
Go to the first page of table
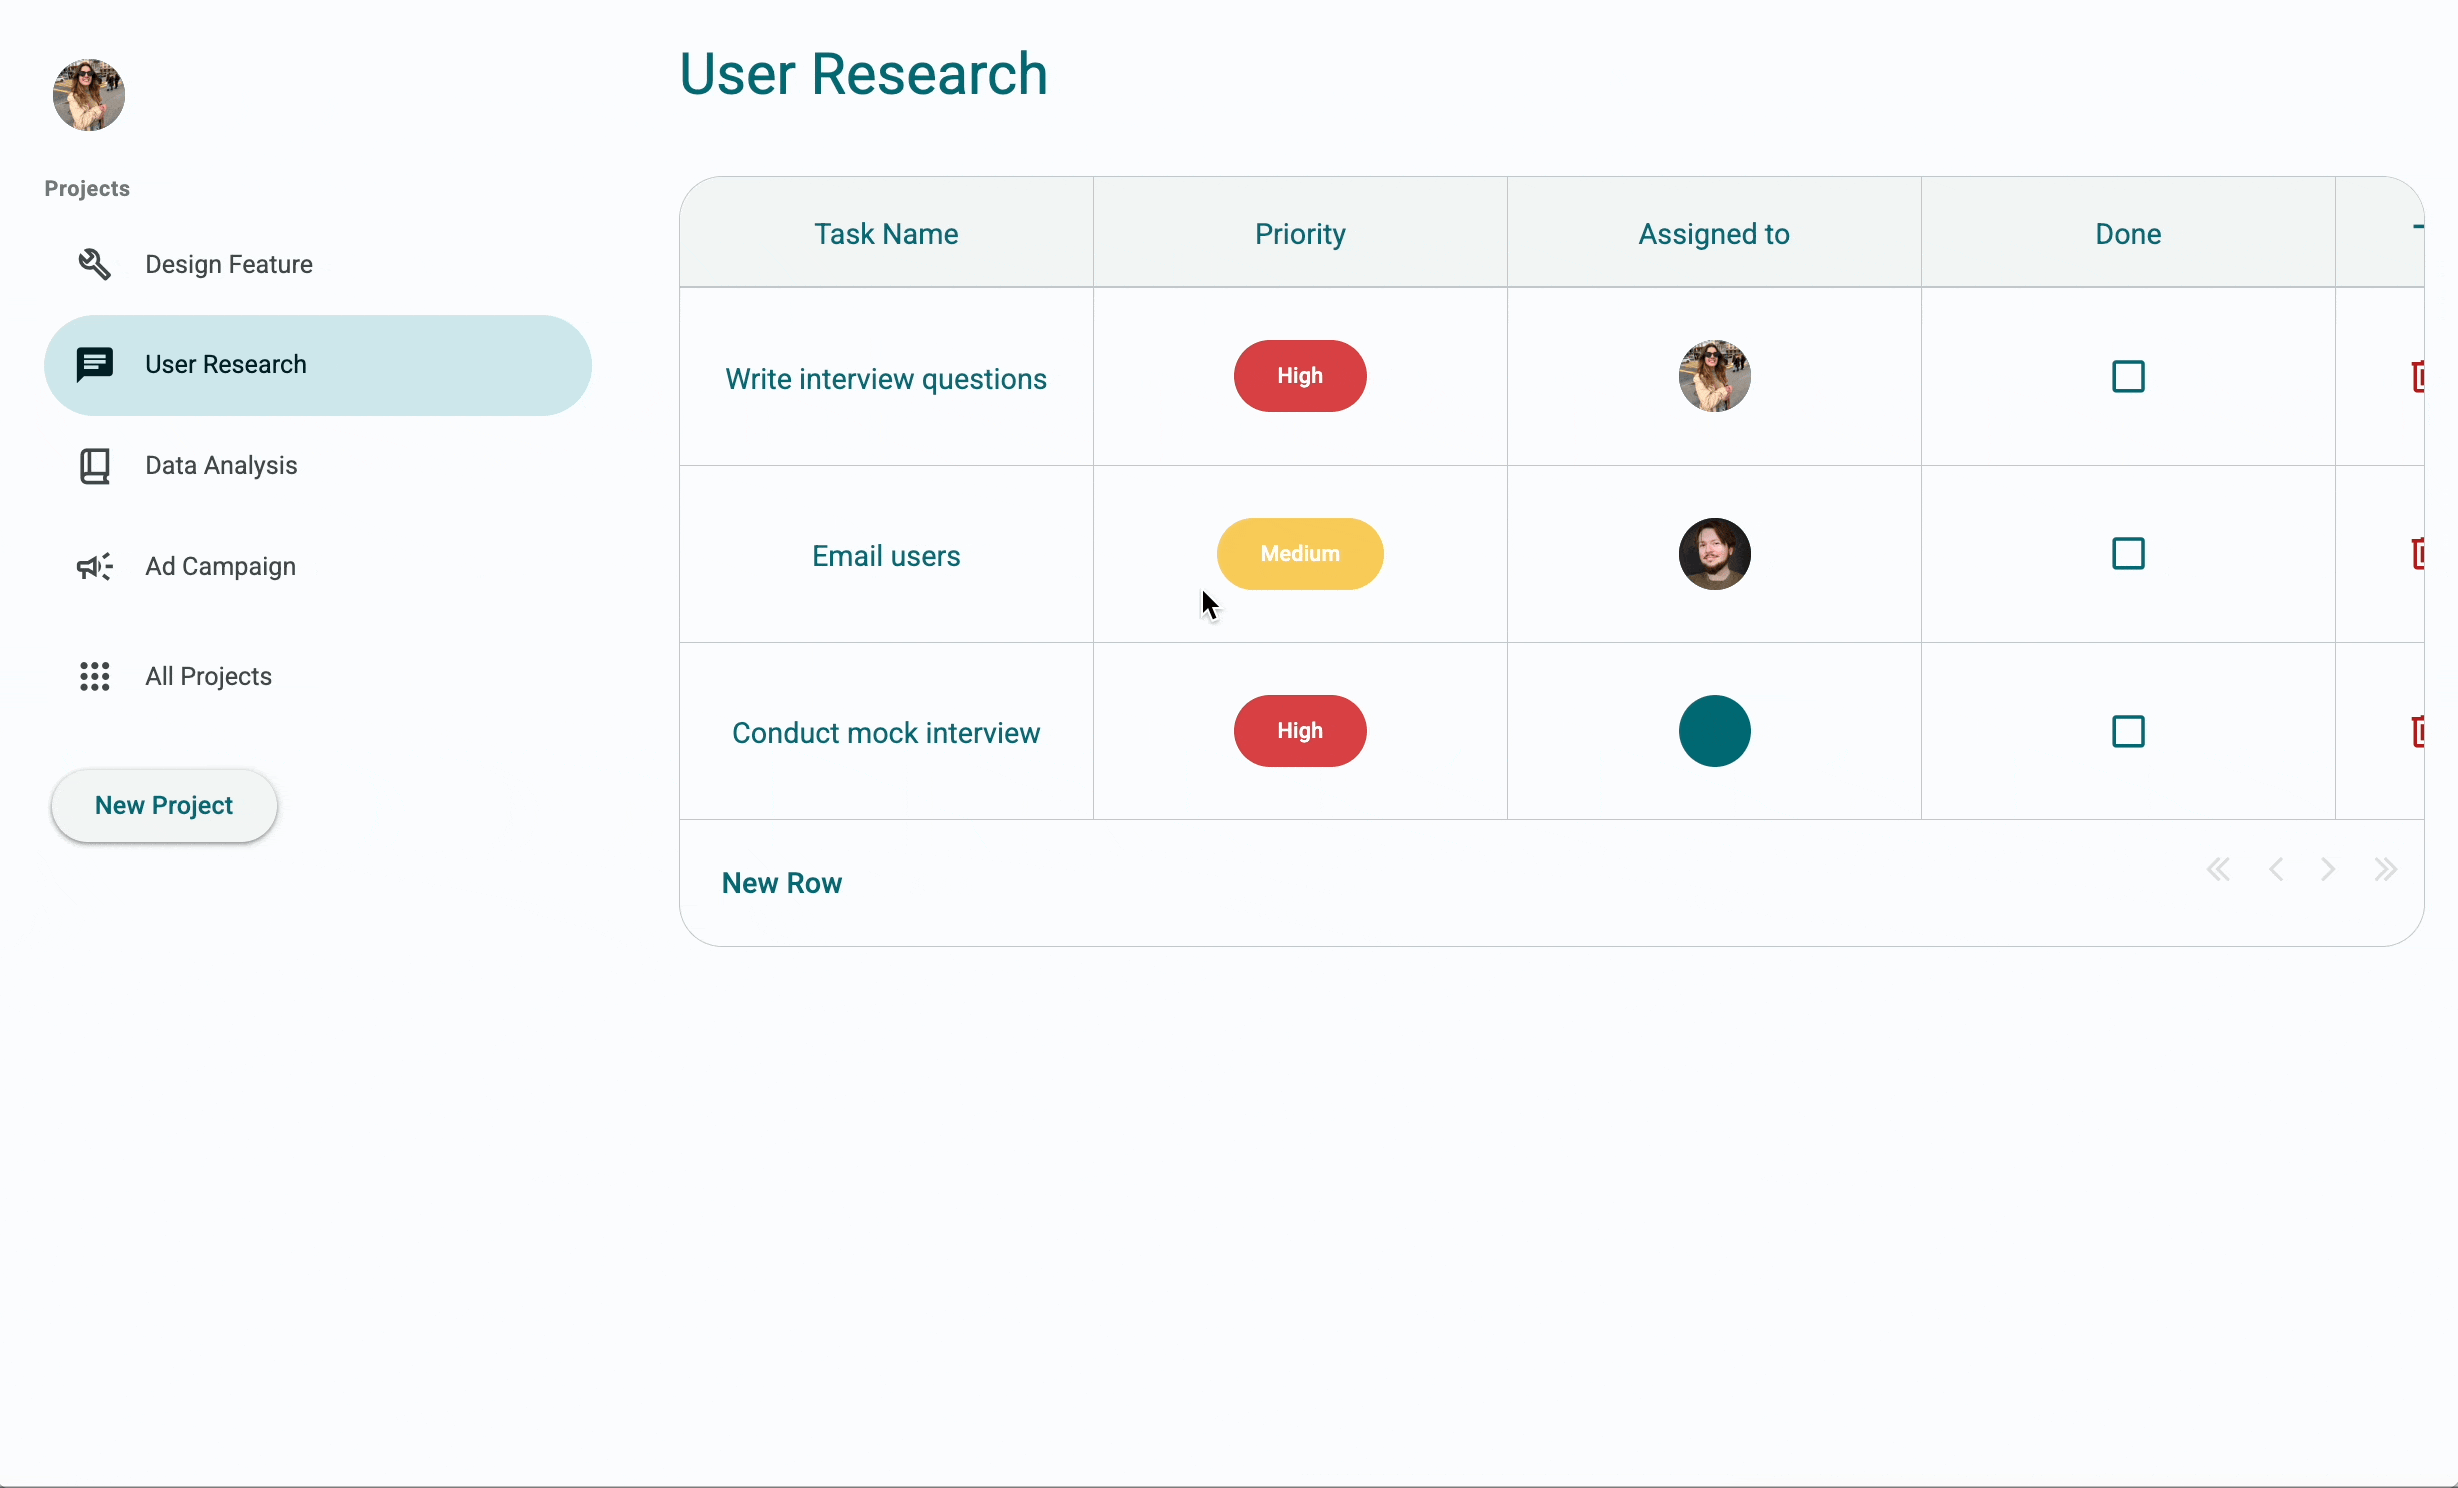pos(2218,870)
